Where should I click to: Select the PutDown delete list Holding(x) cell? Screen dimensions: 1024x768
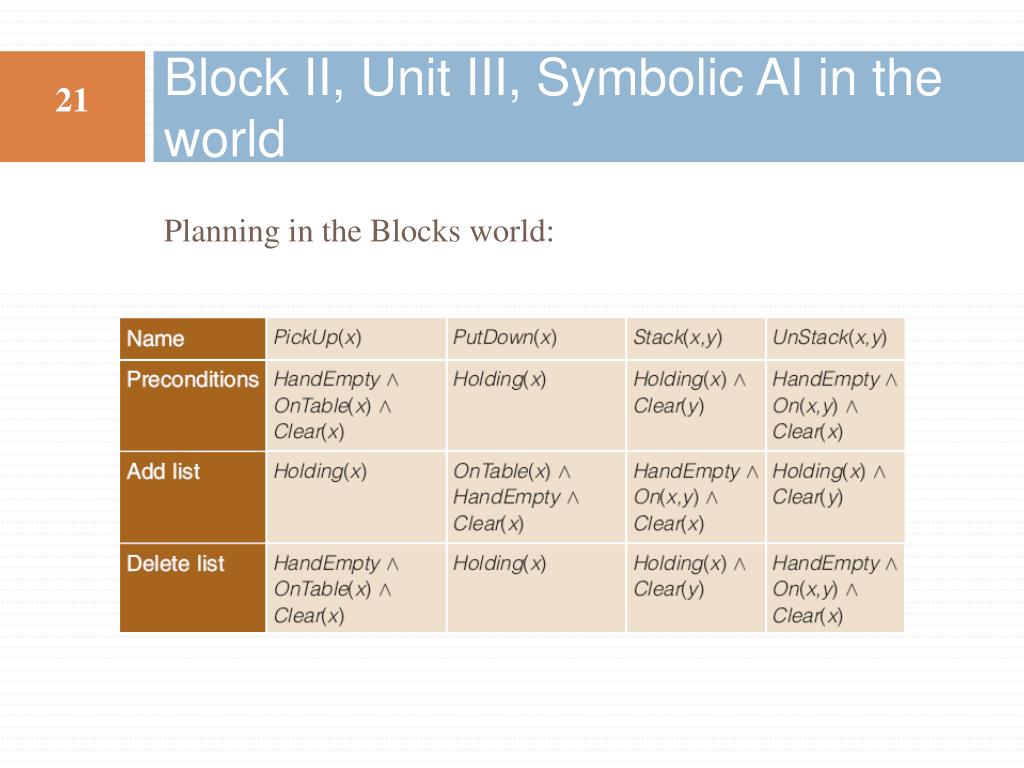coord(536,588)
